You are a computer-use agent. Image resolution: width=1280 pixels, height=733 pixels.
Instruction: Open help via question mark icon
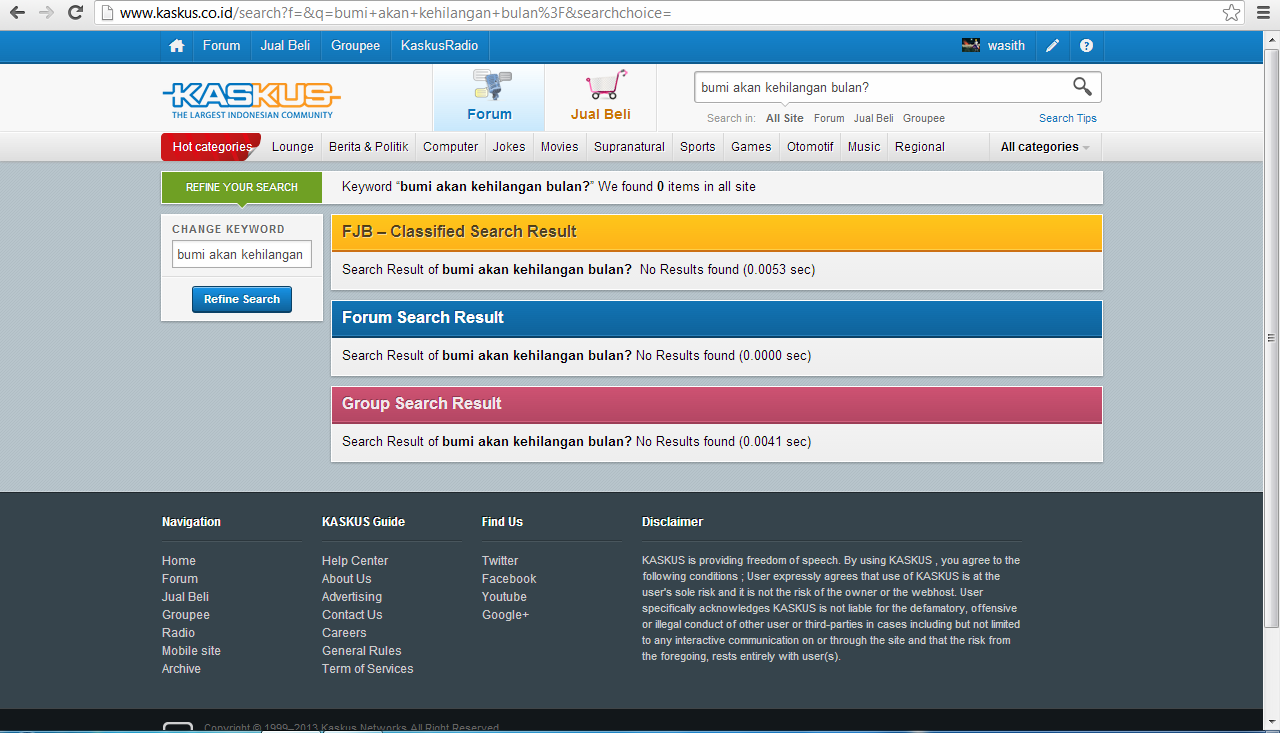tap(1086, 46)
